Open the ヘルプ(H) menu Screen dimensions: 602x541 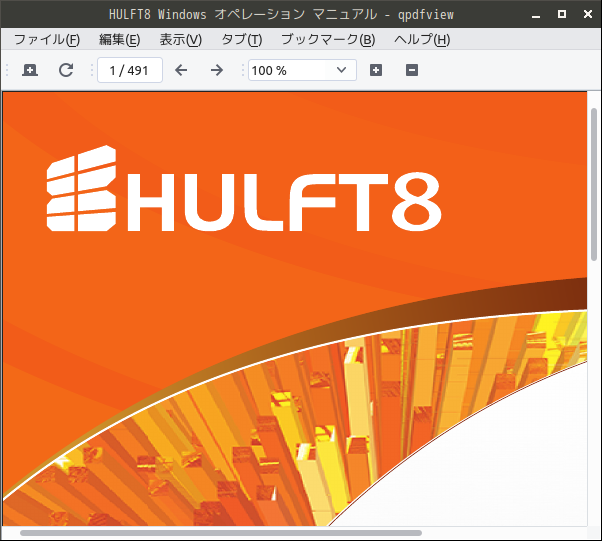[x=422, y=40]
